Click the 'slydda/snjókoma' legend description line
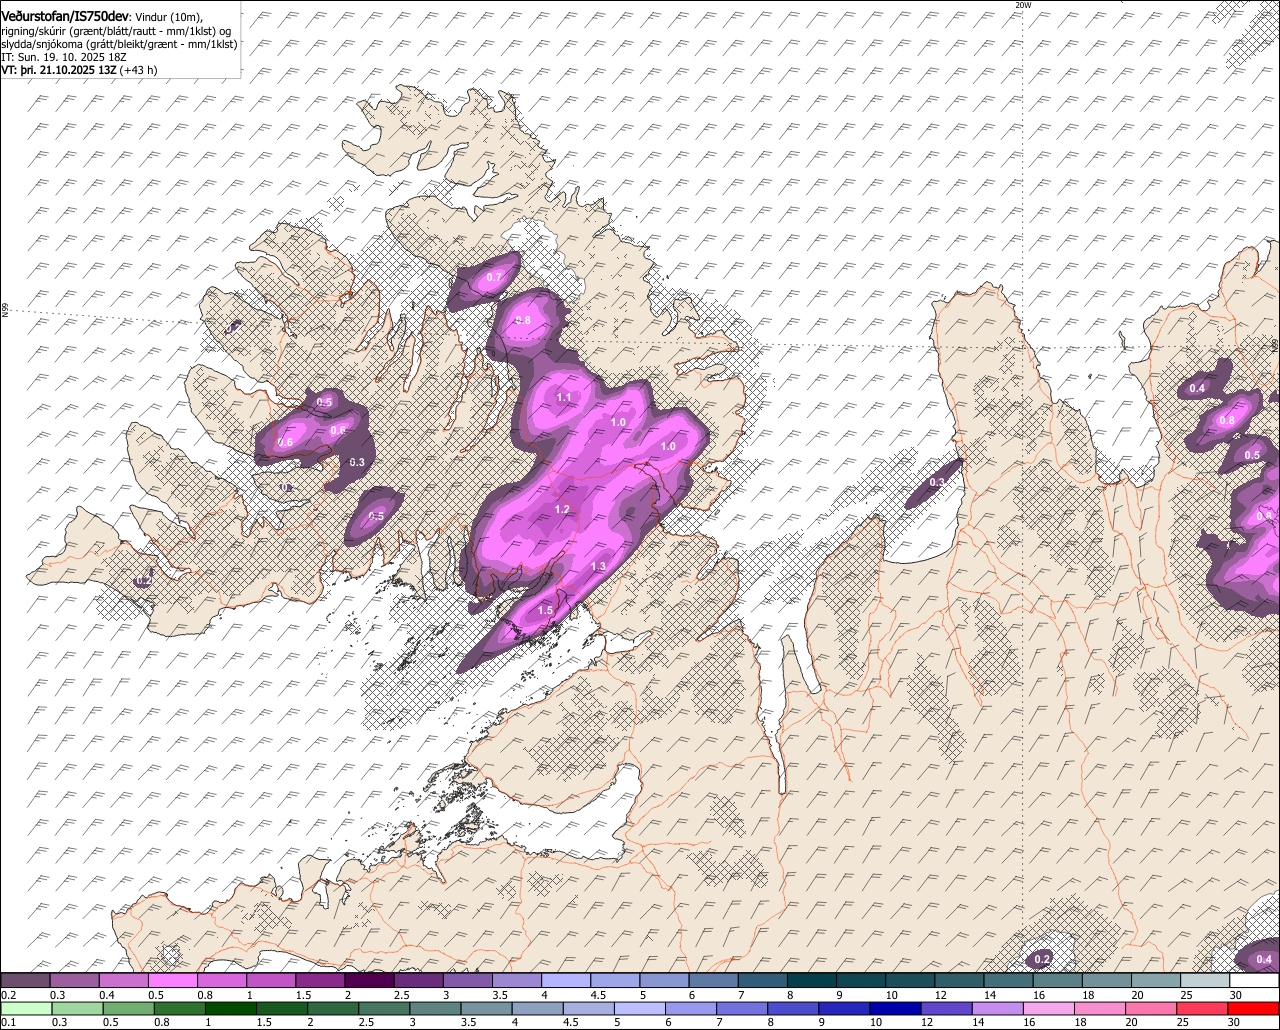The width and height of the screenshot is (1280, 1030). (119, 45)
